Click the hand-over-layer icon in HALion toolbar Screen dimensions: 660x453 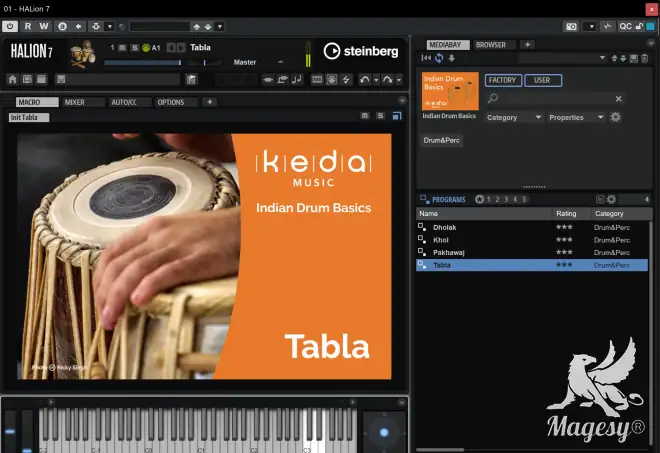(x=282, y=79)
